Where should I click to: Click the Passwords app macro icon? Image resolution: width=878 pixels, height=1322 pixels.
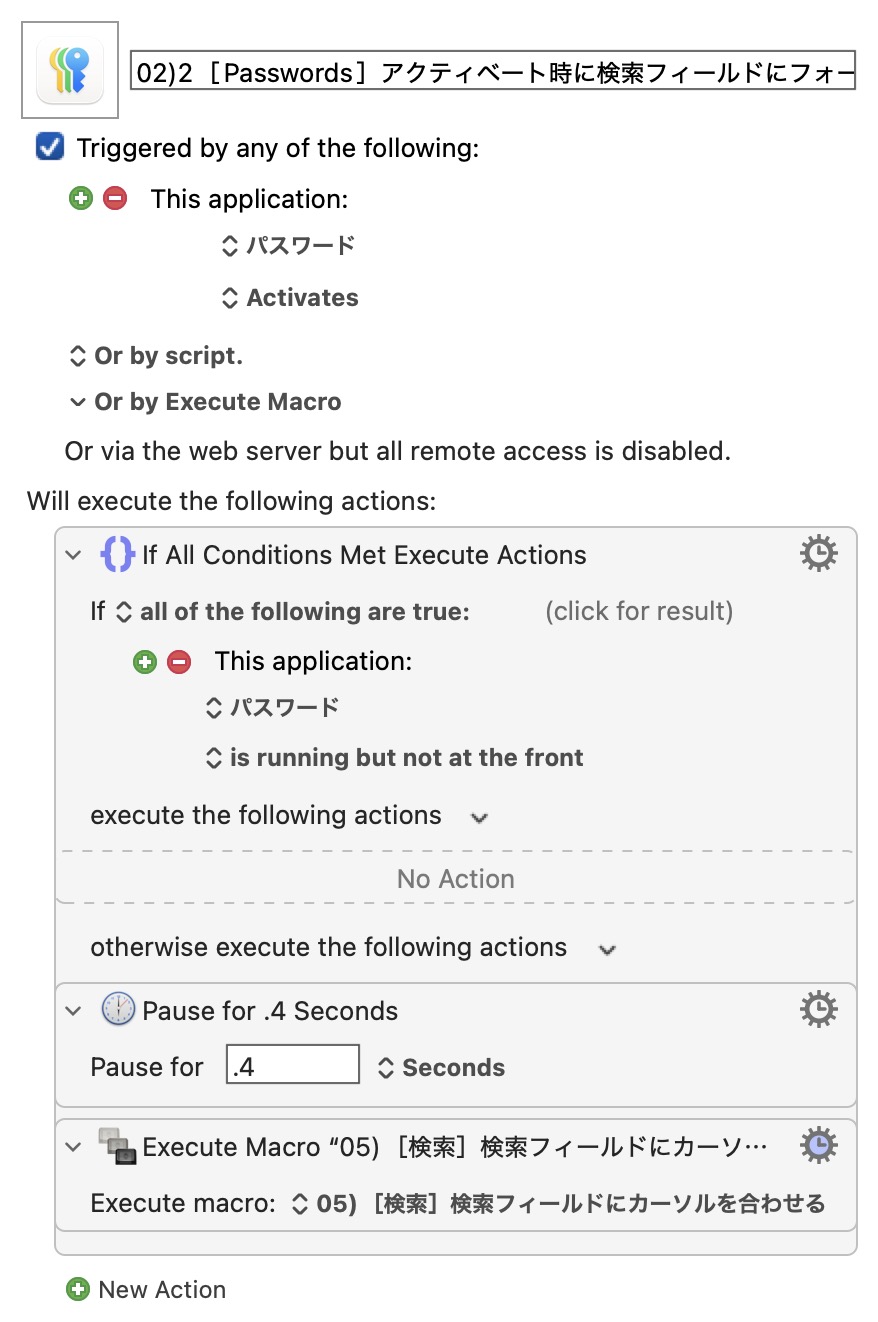[x=70, y=71]
